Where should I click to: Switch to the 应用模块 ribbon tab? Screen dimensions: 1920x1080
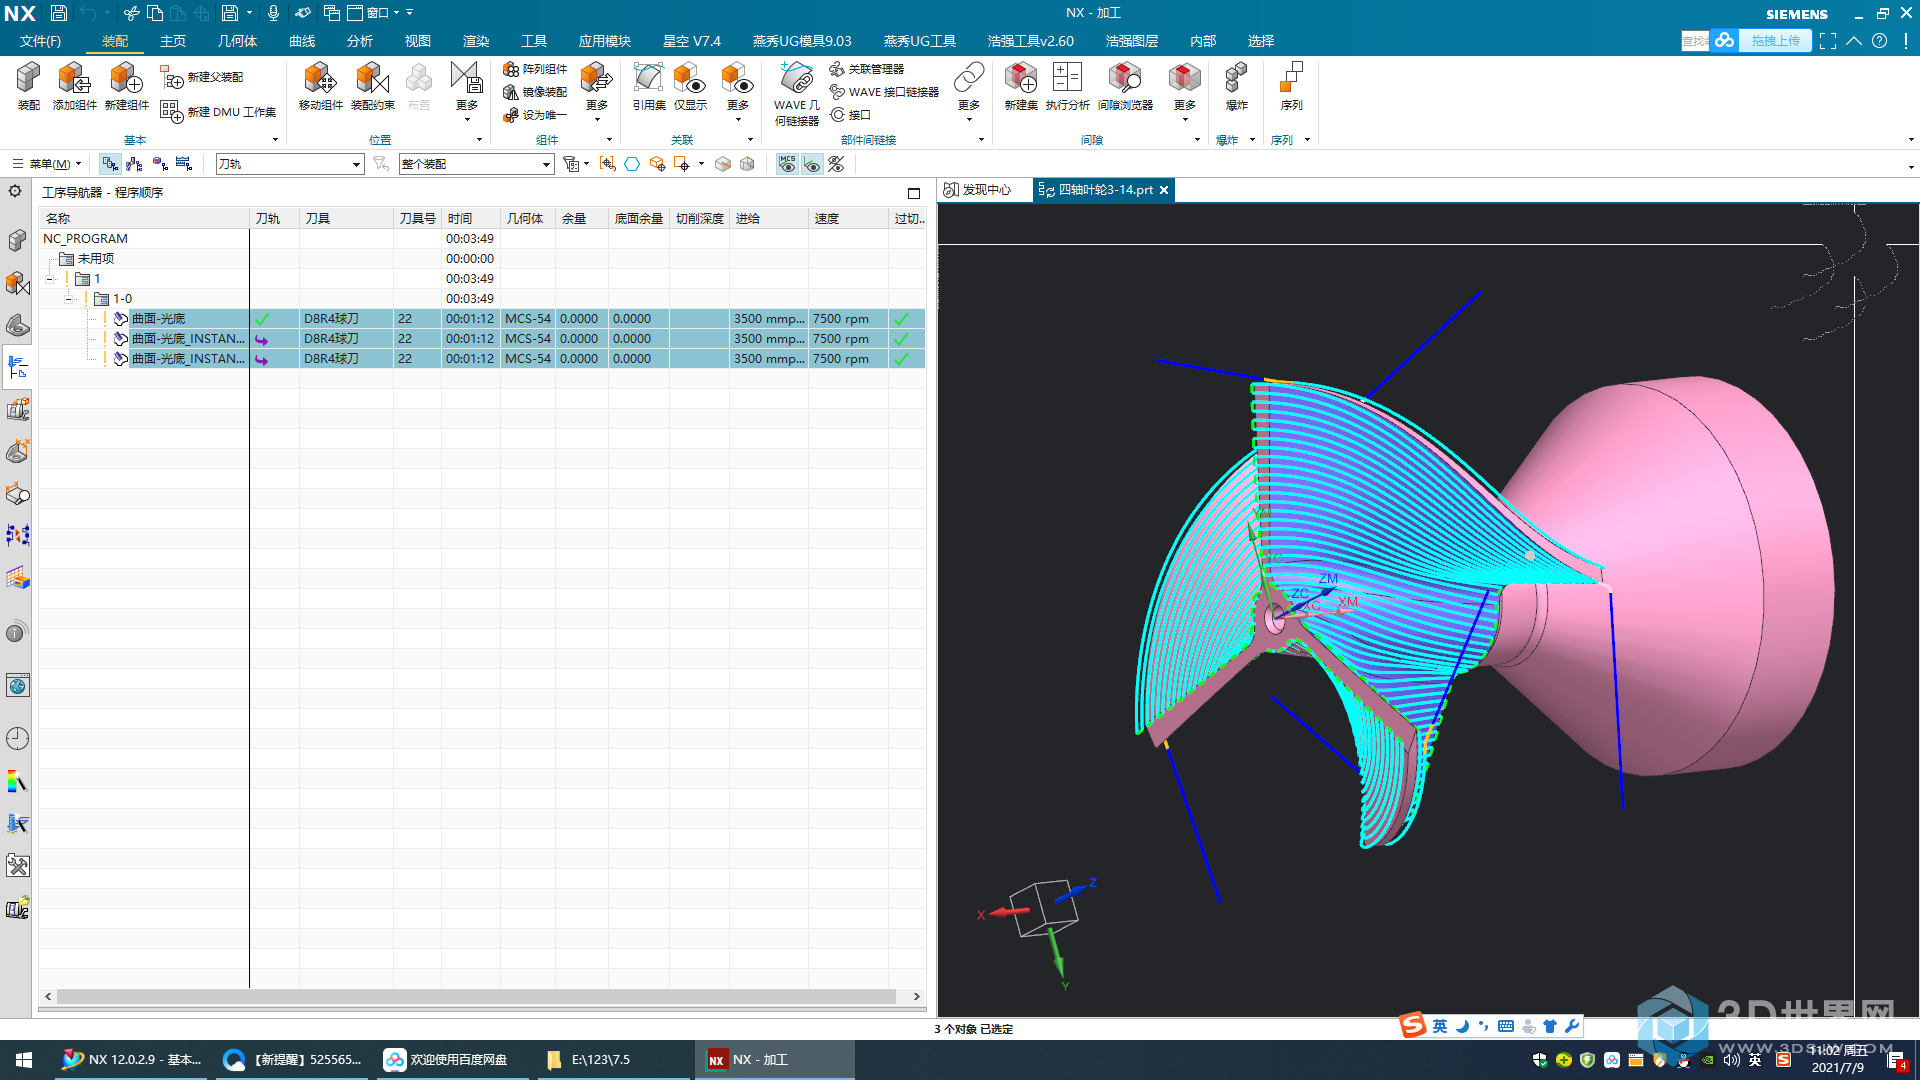pos(605,41)
